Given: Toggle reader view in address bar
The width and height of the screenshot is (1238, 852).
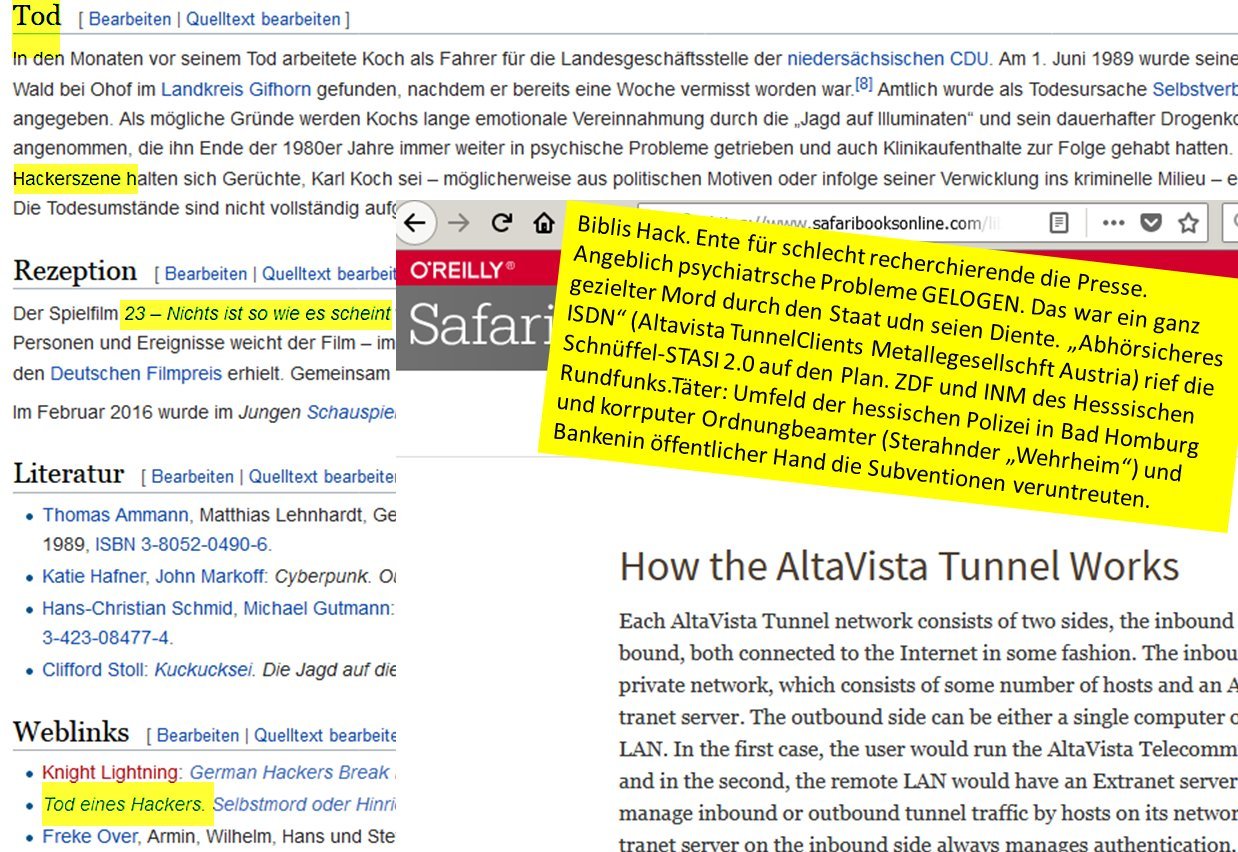Looking at the screenshot, I should coord(1060,223).
